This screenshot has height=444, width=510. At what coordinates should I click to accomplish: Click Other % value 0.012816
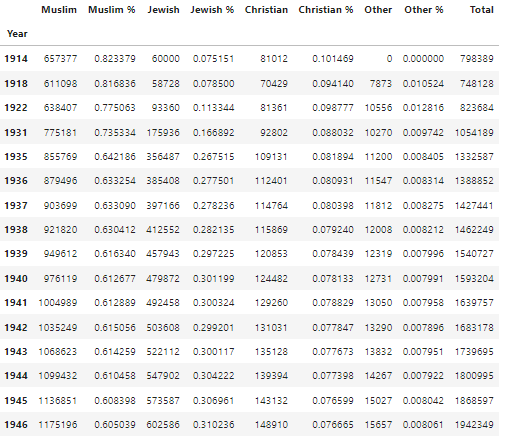click(x=423, y=108)
